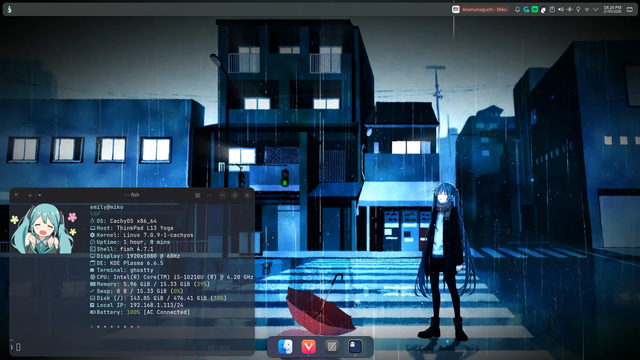Open the launcher icon in the top panel
Screen dimensions: 640x360
9,9
